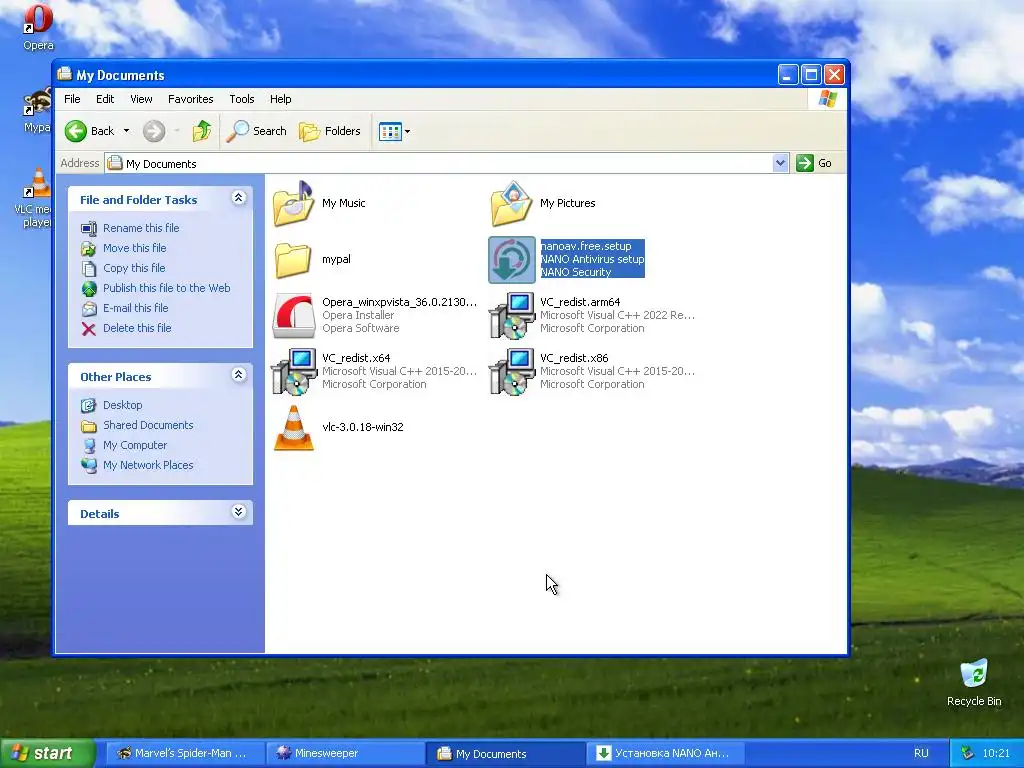Go to My Network Places link
Viewport: 1024px width, 768px height.
click(148, 466)
